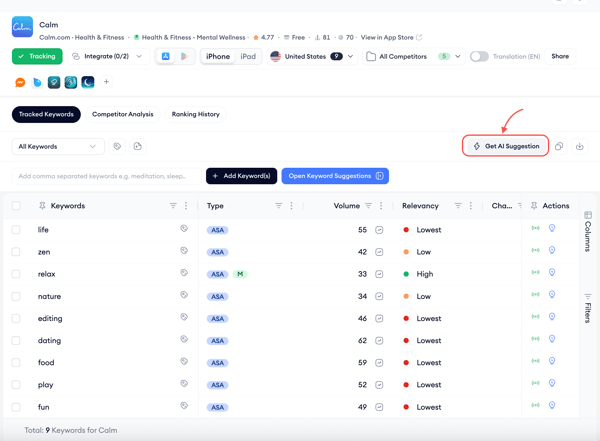Screen dimensions: 600x441
Task: Expand the Integrate (0/2) dropdown
Action: click(108, 57)
